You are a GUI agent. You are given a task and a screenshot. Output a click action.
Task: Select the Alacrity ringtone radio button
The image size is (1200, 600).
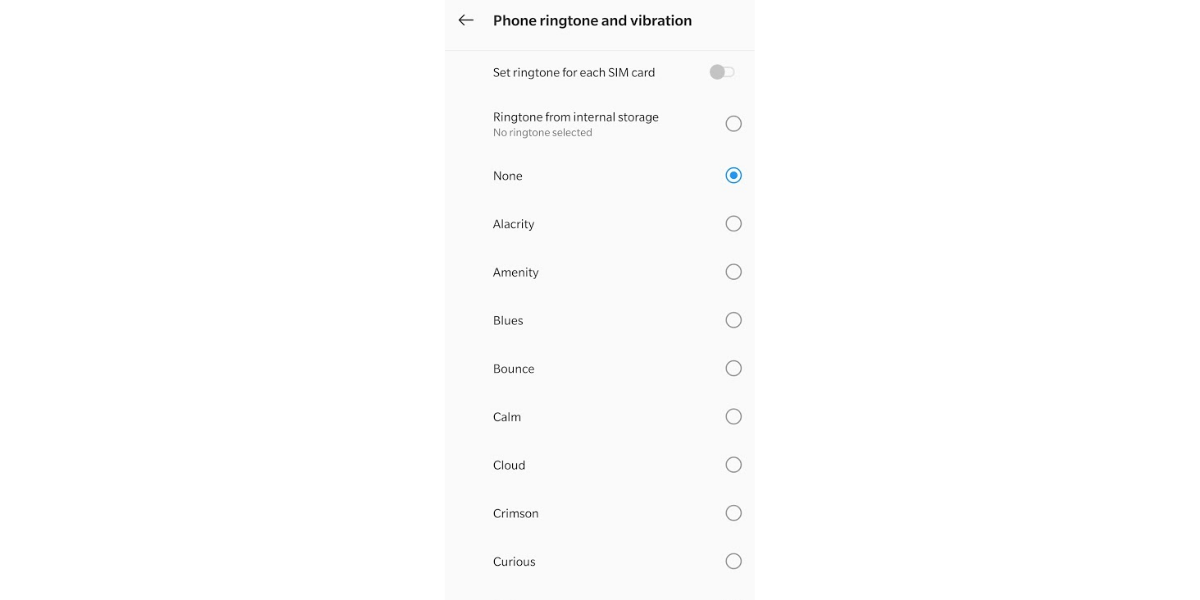[733, 223]
